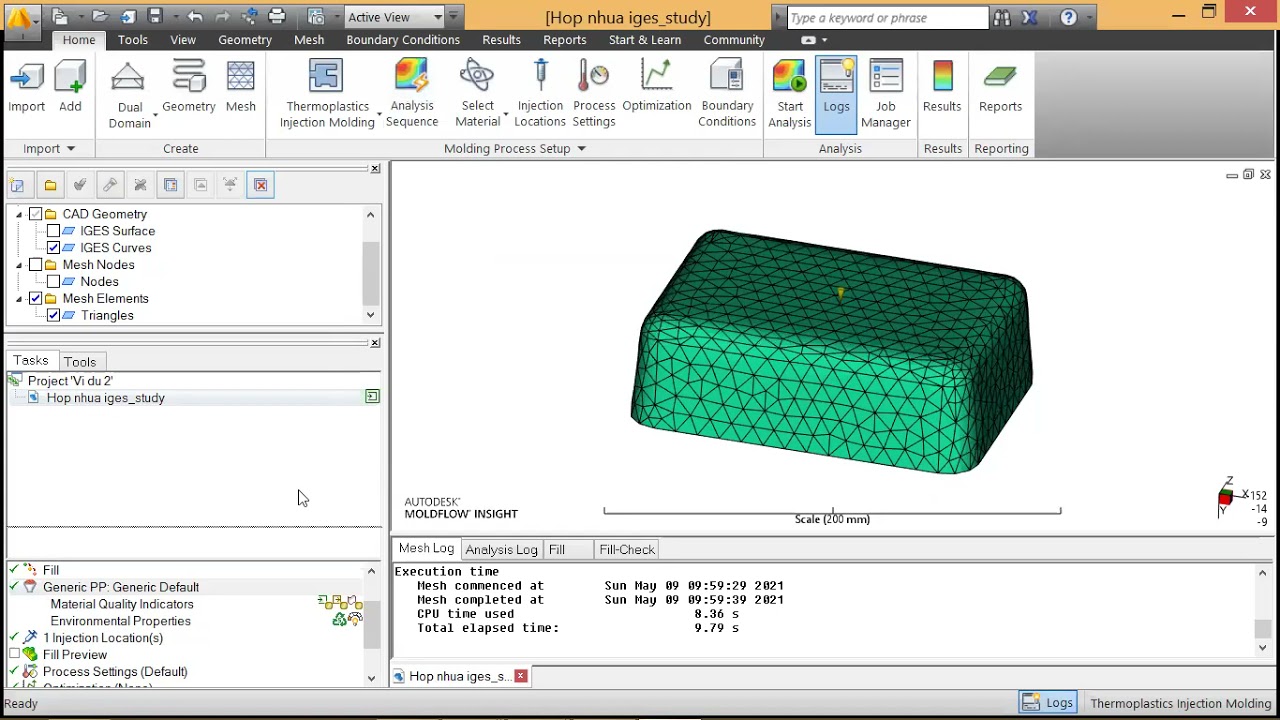Click 1 Injection Location(s) in study tasks
Screen dimensions: 1280x720
coord(103,638)
